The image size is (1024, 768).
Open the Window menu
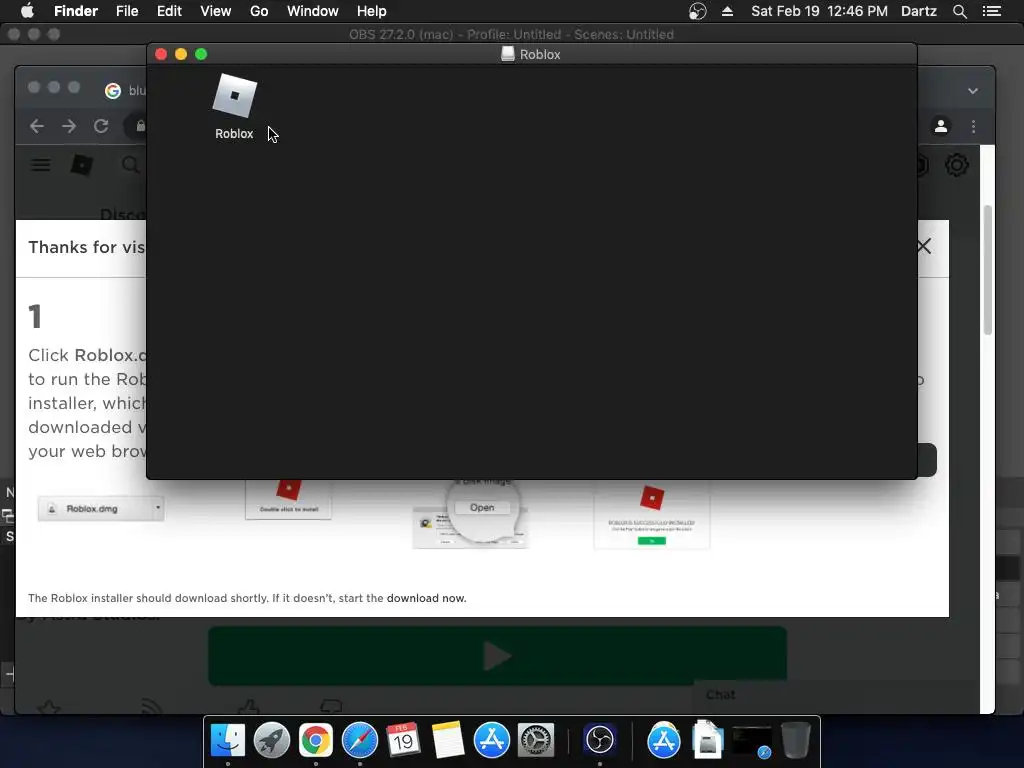pyautogui.click(x=313, y=11)
